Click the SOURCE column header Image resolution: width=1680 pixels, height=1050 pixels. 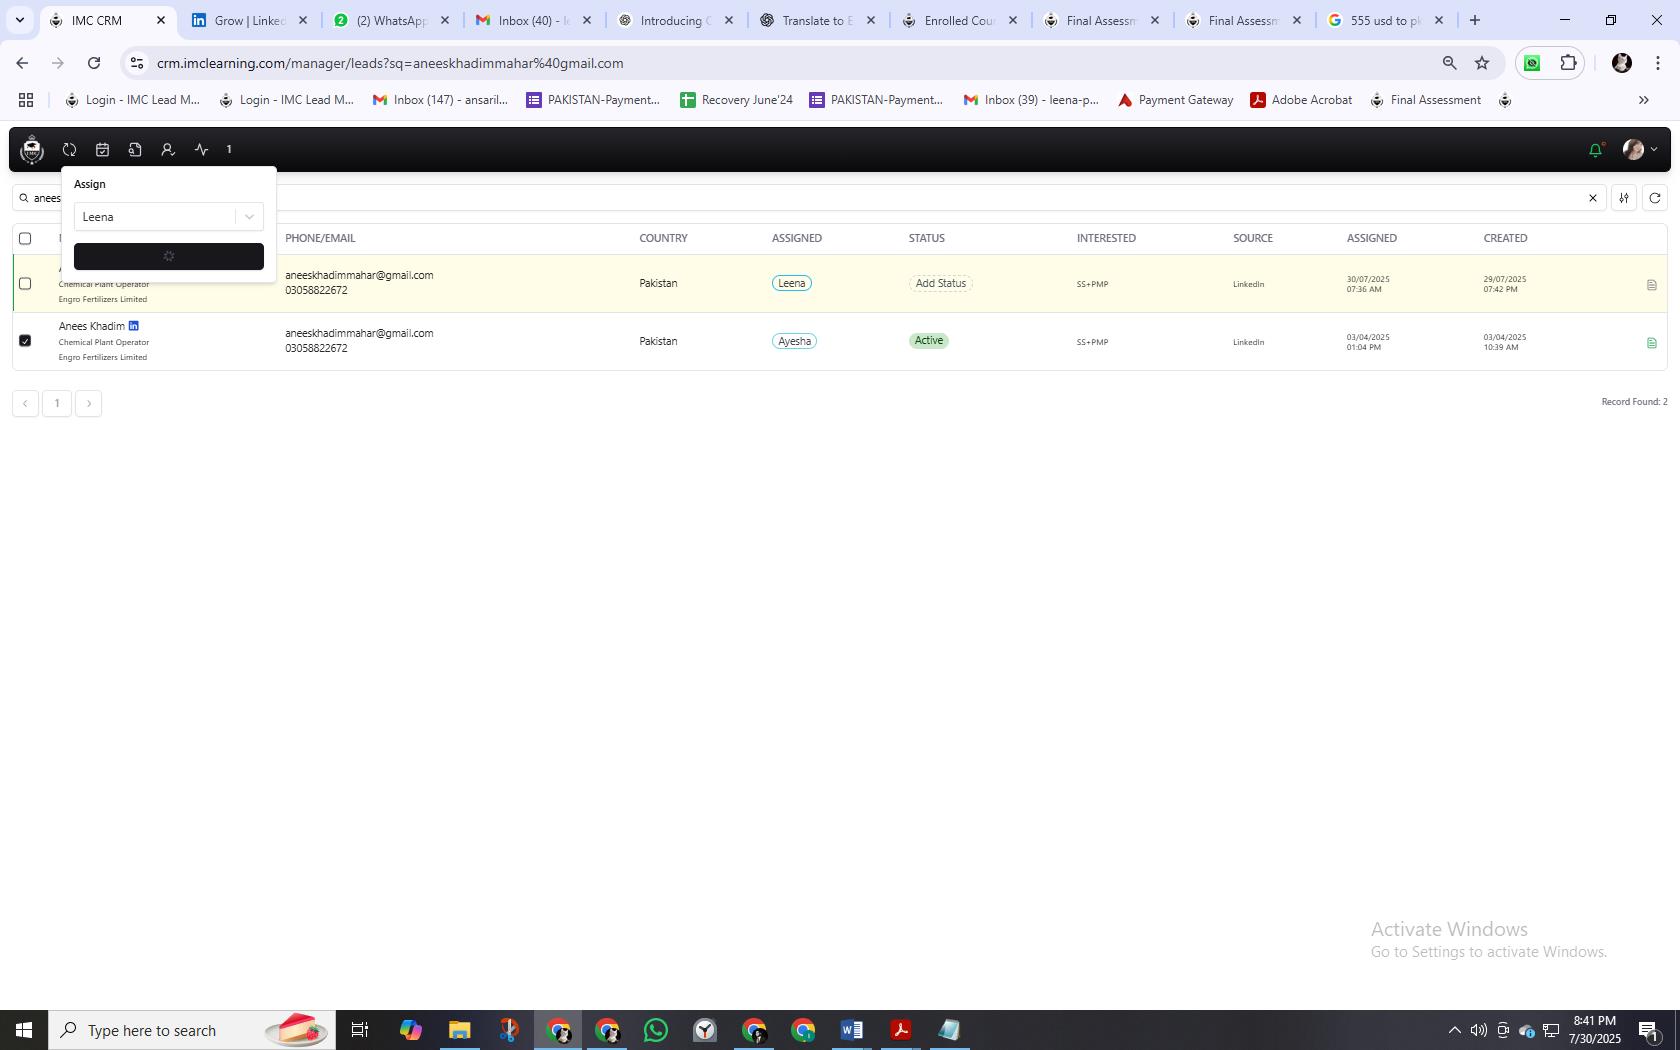[x=1252, y=238]
